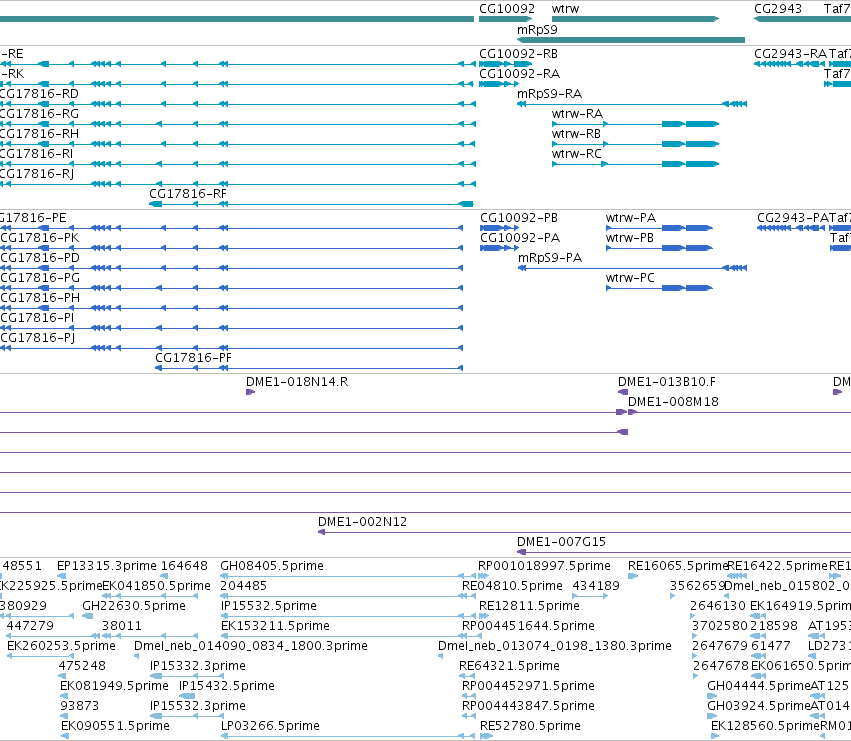Open the DME1-002N12 BAC label
Image resolution: width=851 pixels, height=741 pixels.
tap(362, 522)
